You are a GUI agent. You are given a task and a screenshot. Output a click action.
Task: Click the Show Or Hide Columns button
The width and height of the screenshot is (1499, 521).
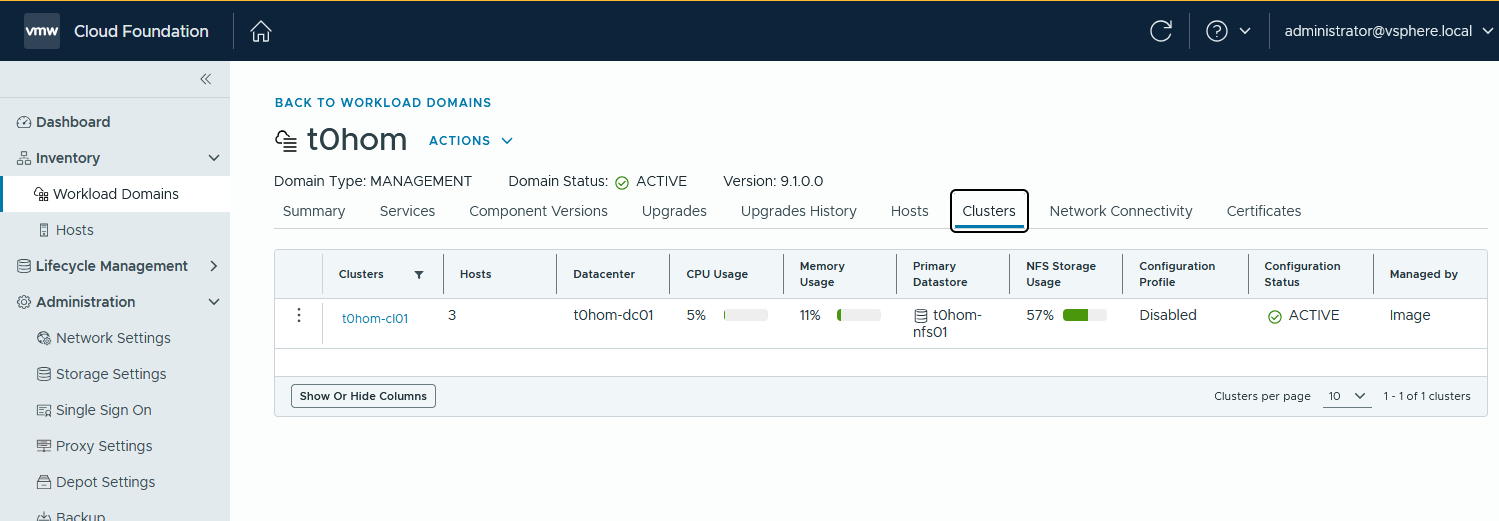[363, 396]
